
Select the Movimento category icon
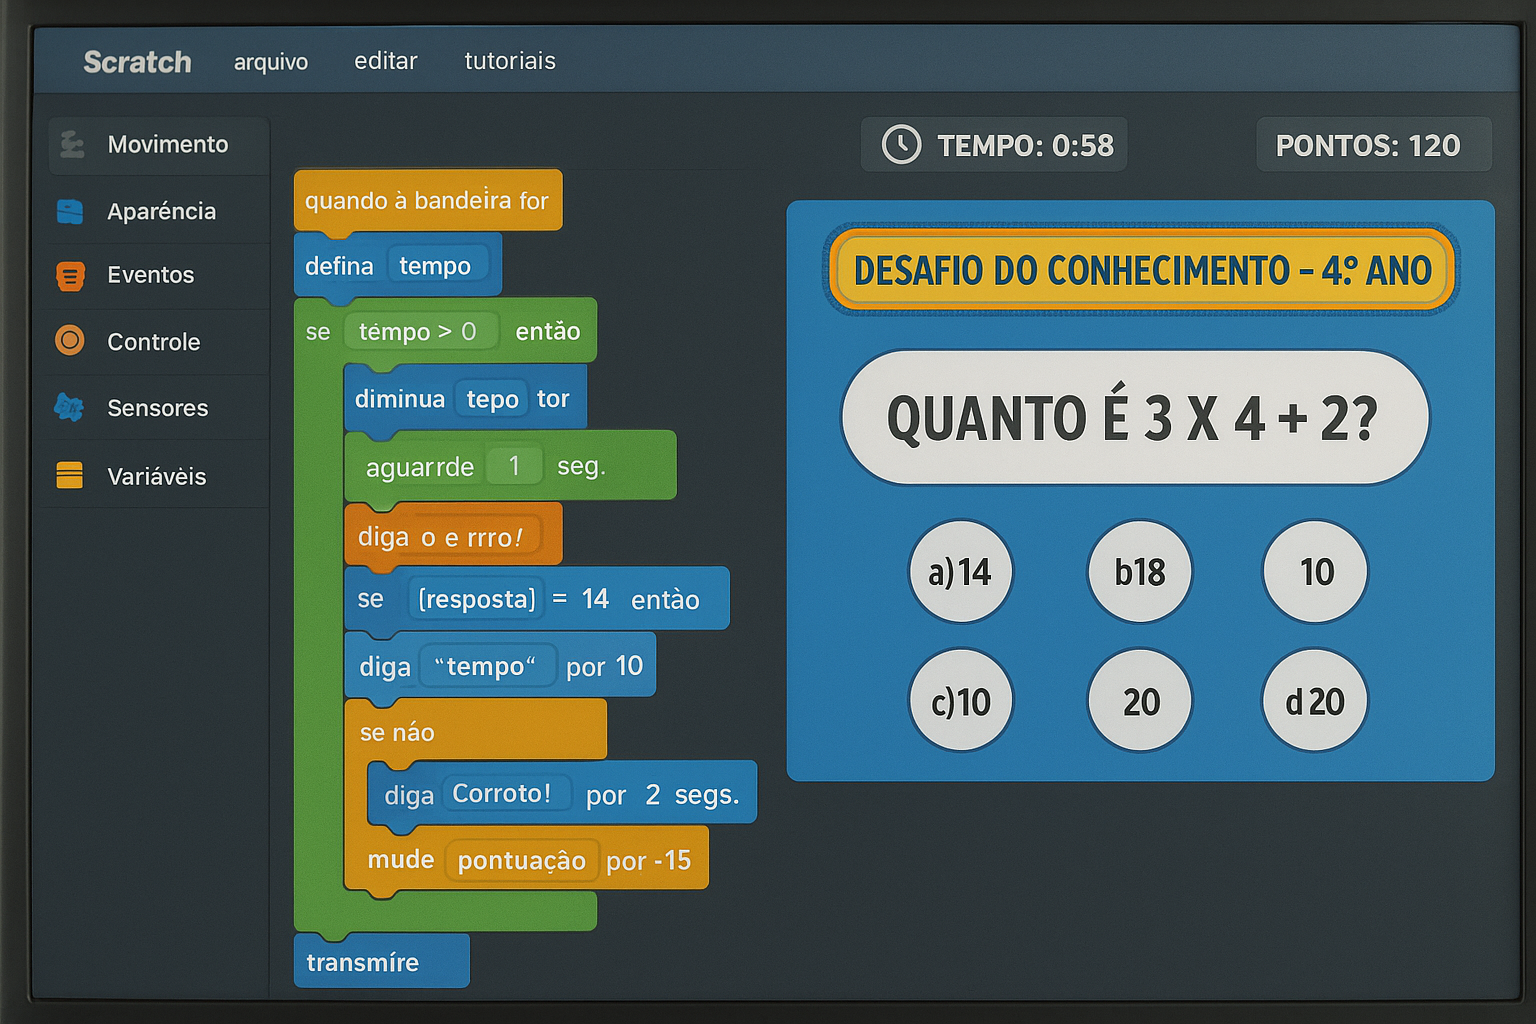(70, 144)
